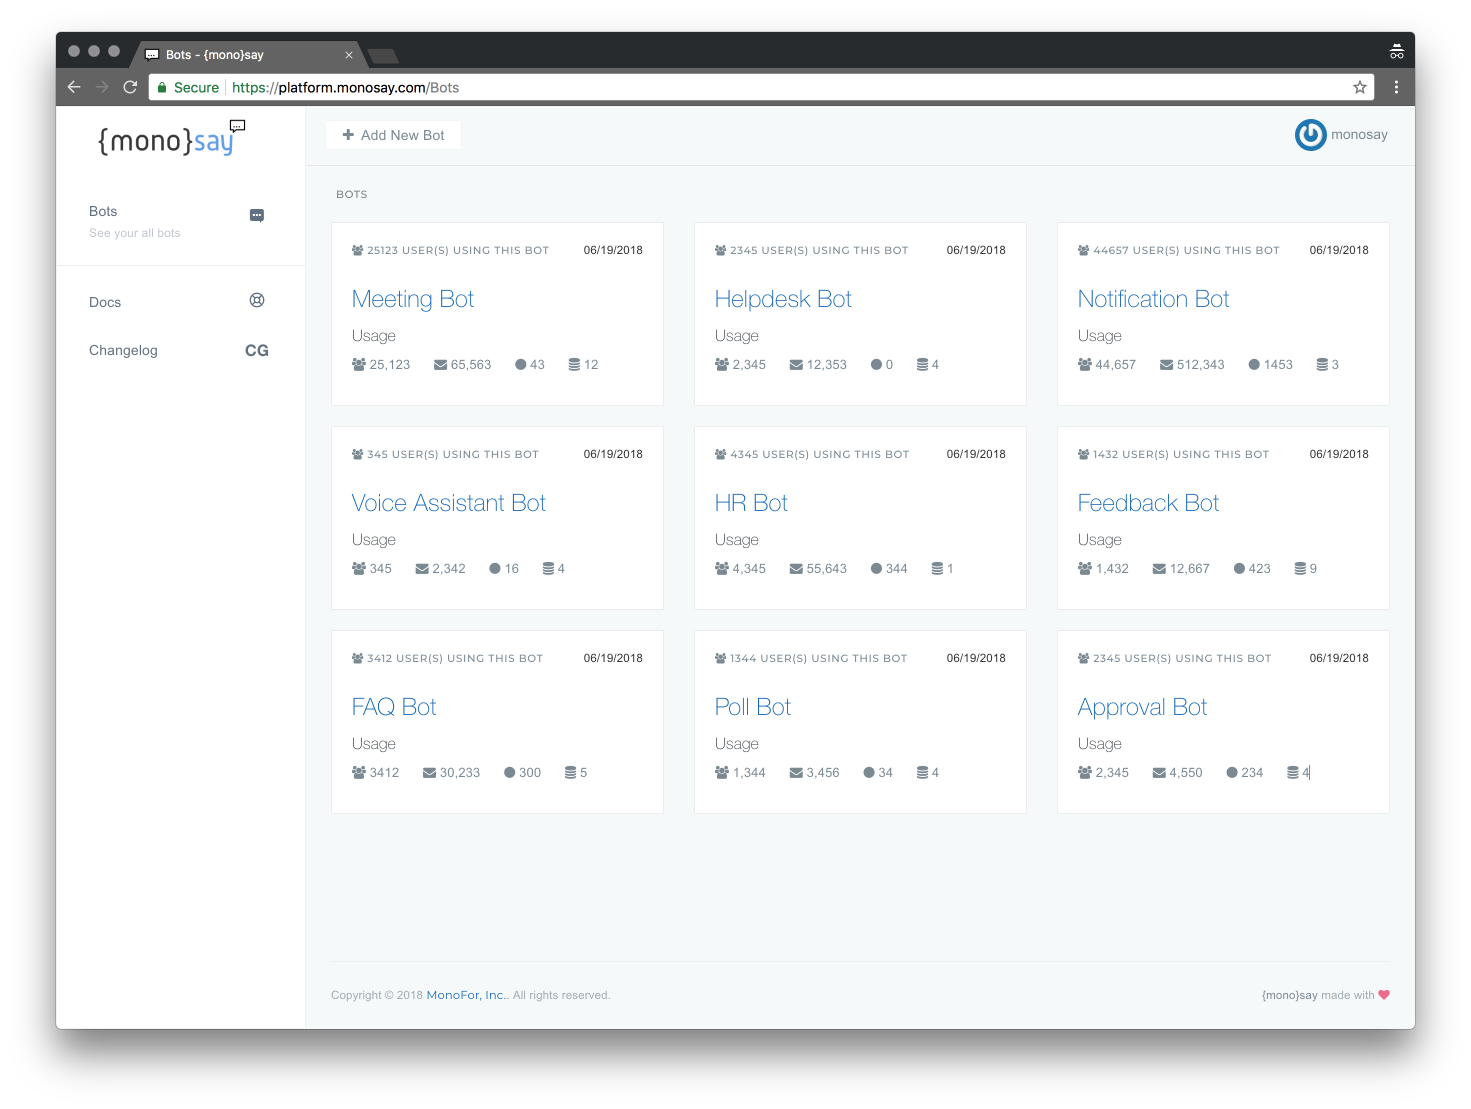Click HR Bot database icon beside 1
Viewport: 1471px width, 1109px height.
pos(937,569)
